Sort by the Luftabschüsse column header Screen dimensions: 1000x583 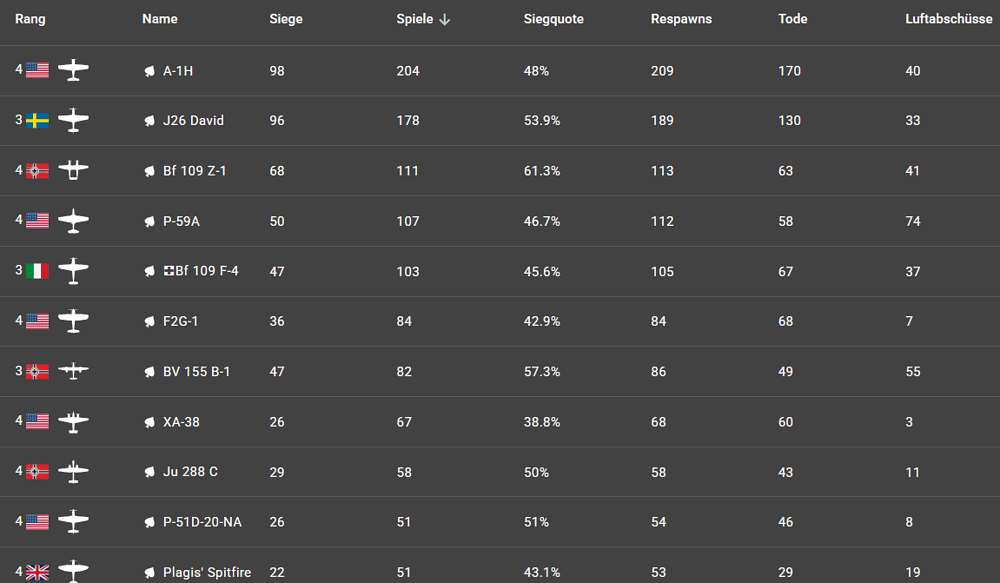[x=941, y=19]
